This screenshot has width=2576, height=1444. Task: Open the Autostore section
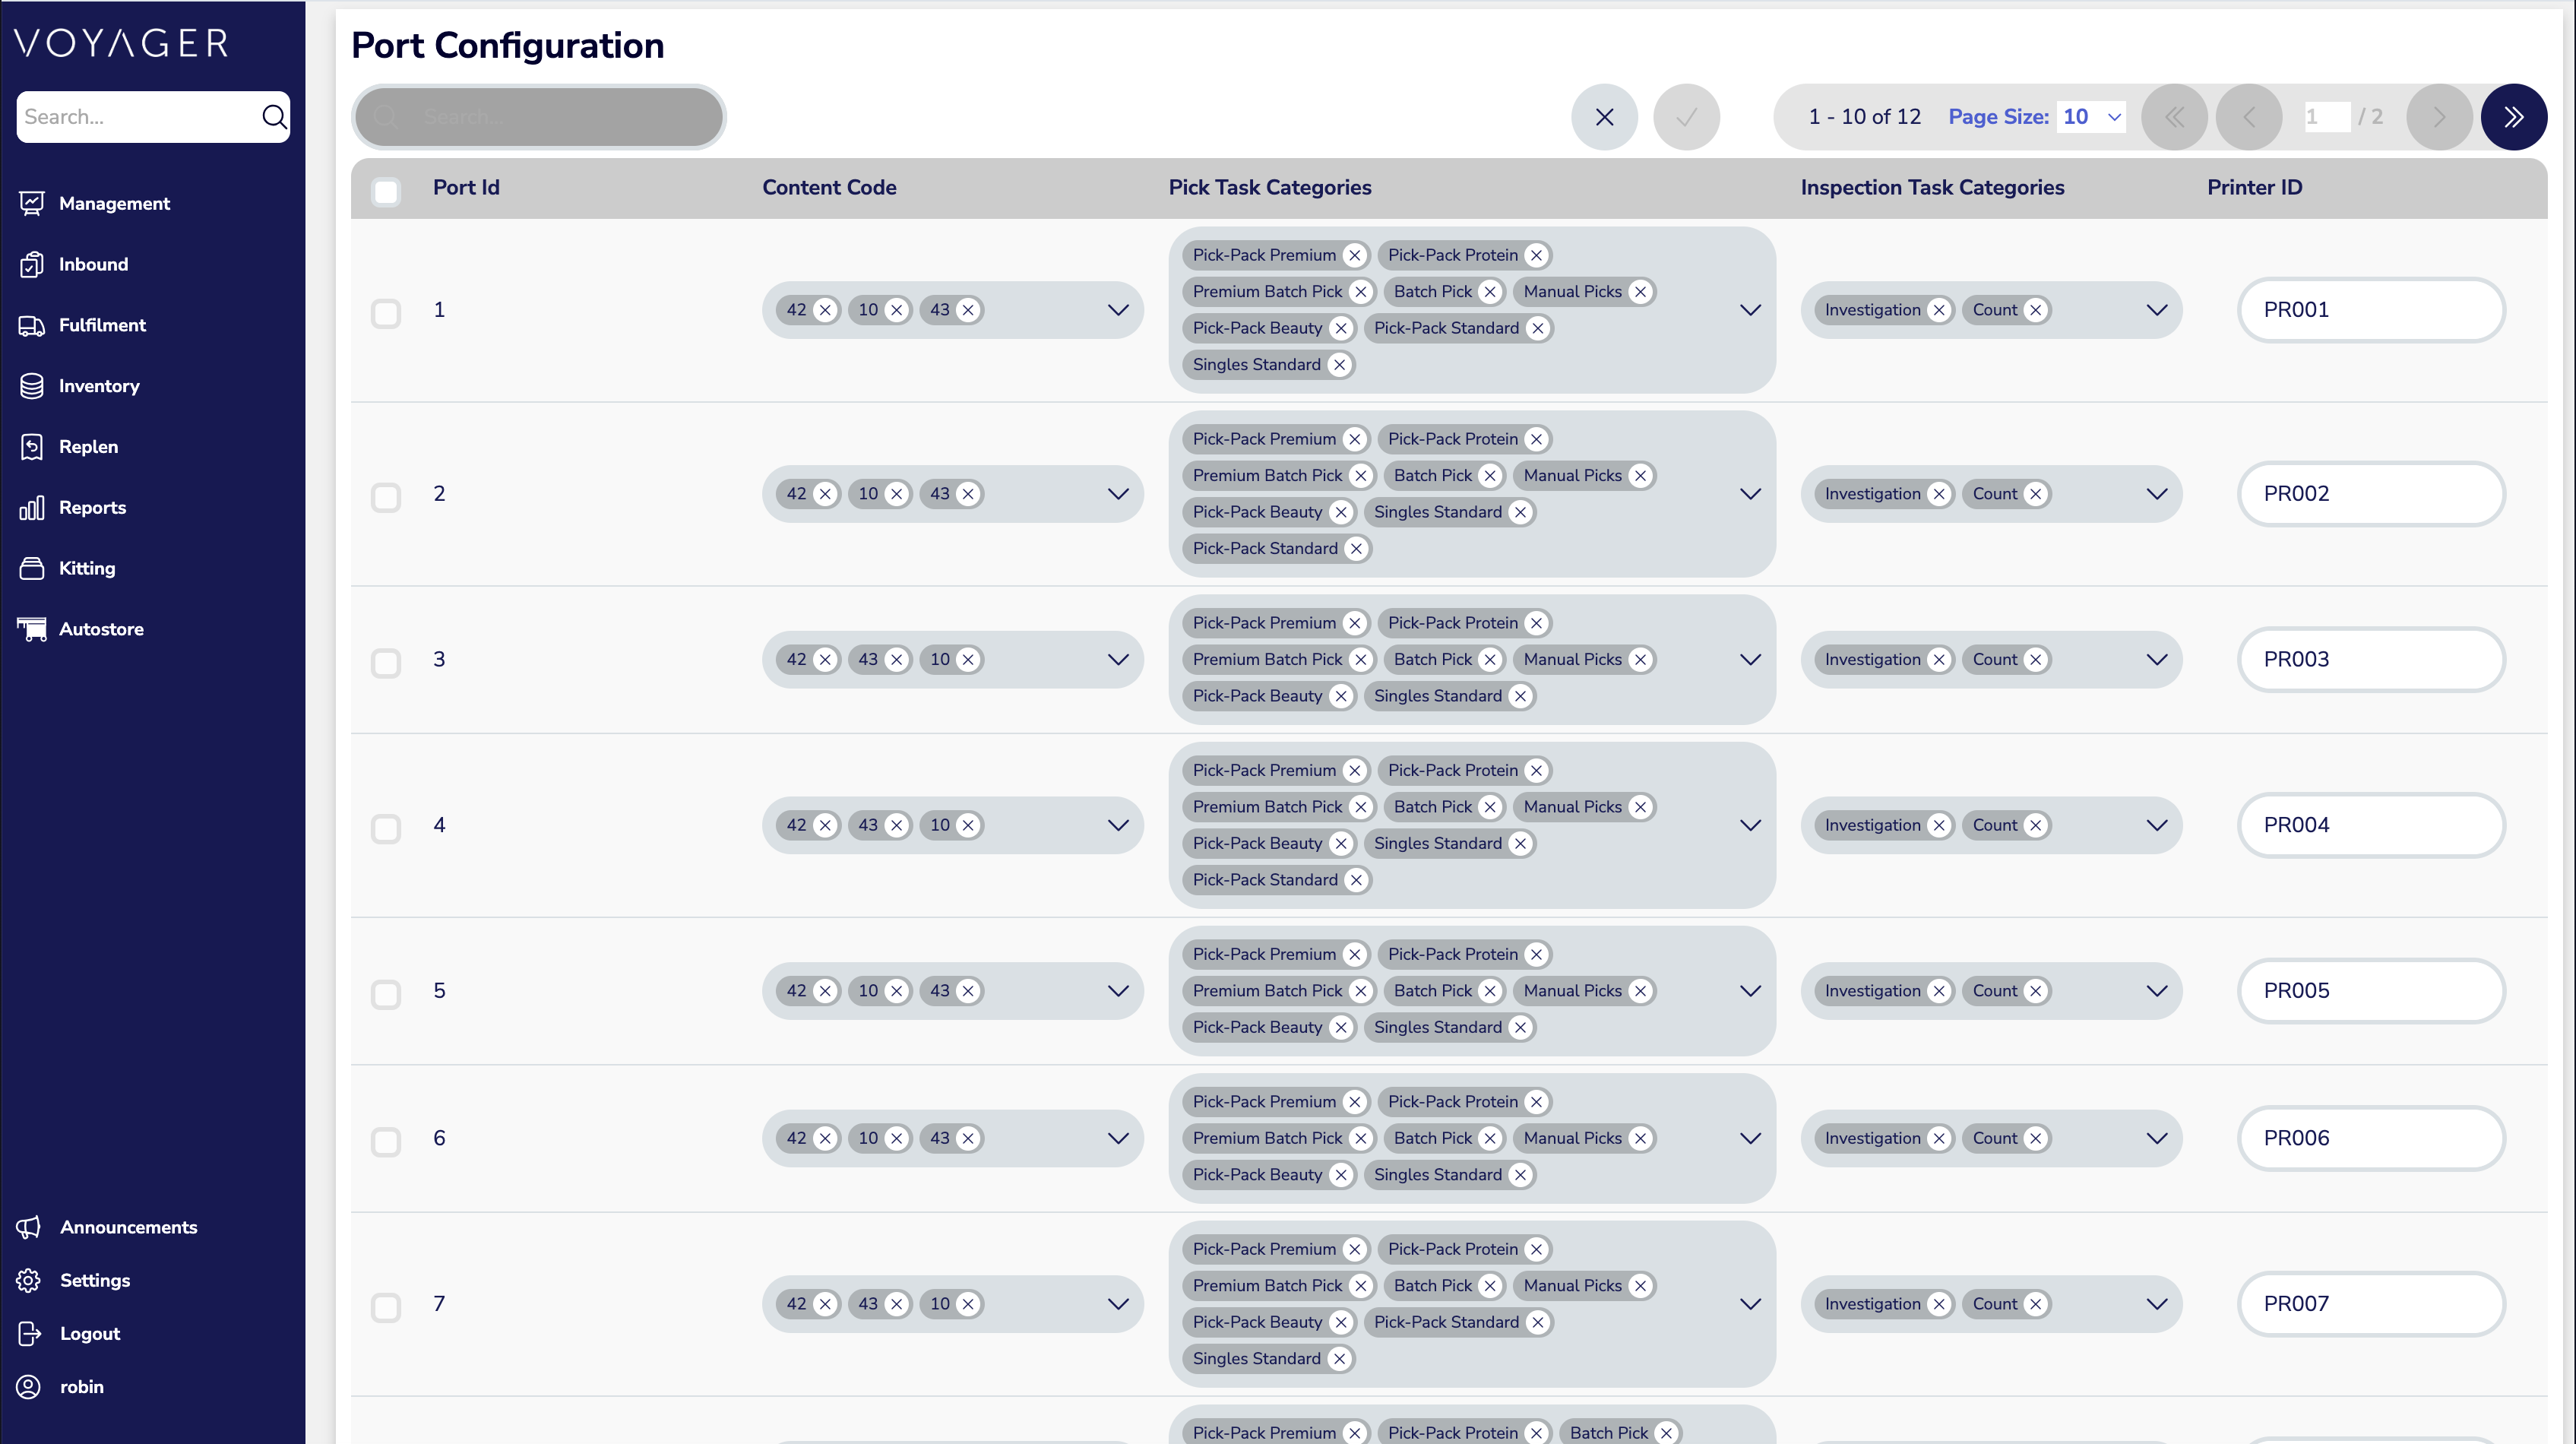pos(102,628)
